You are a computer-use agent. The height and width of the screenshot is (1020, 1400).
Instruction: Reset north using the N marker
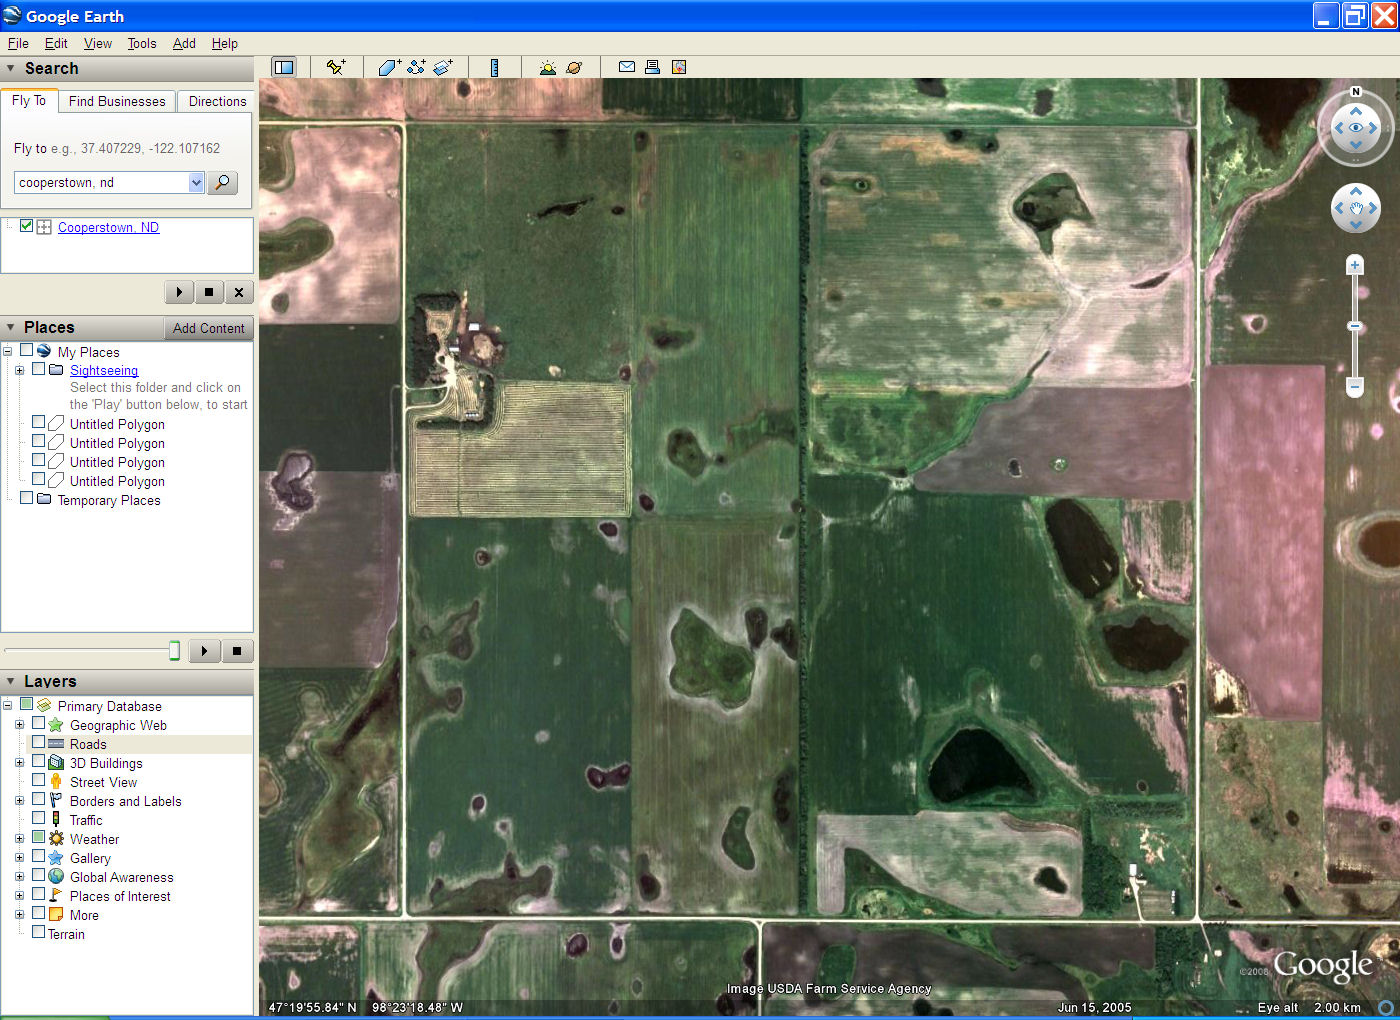point(1356,91)
